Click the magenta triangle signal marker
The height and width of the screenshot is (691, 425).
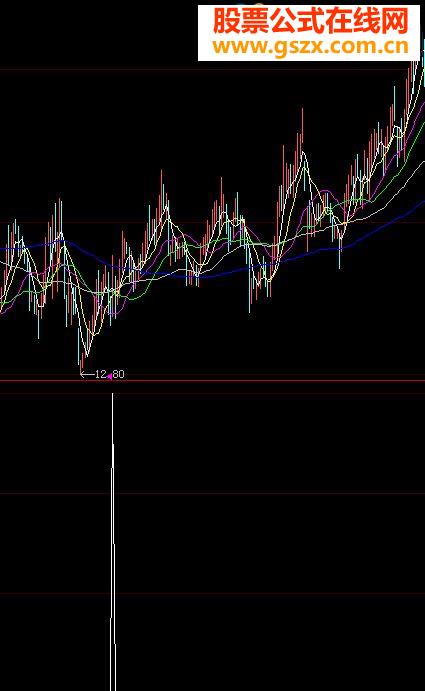pos(109,376)
